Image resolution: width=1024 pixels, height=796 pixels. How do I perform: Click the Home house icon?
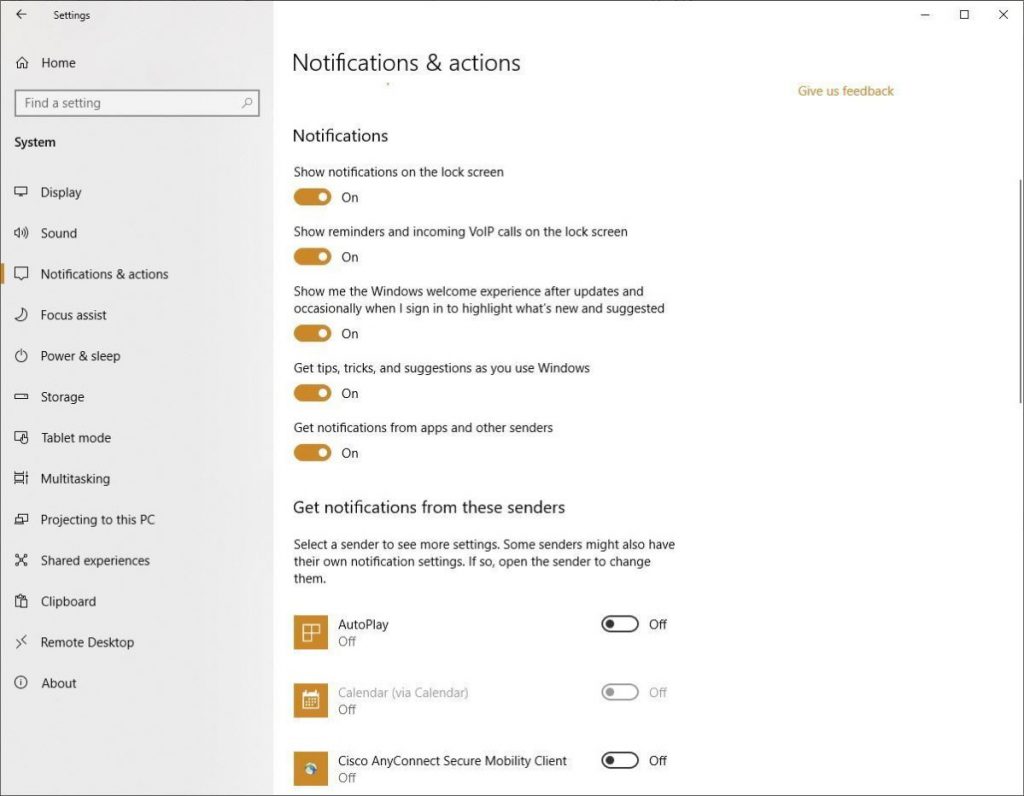click(22, 62)
